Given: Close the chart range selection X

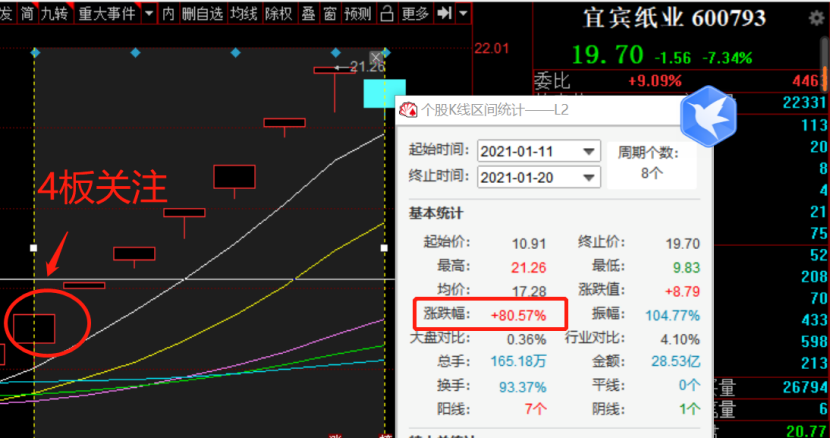Looking at the screenshot, I should pyautogui.click(x=375, y=57).
